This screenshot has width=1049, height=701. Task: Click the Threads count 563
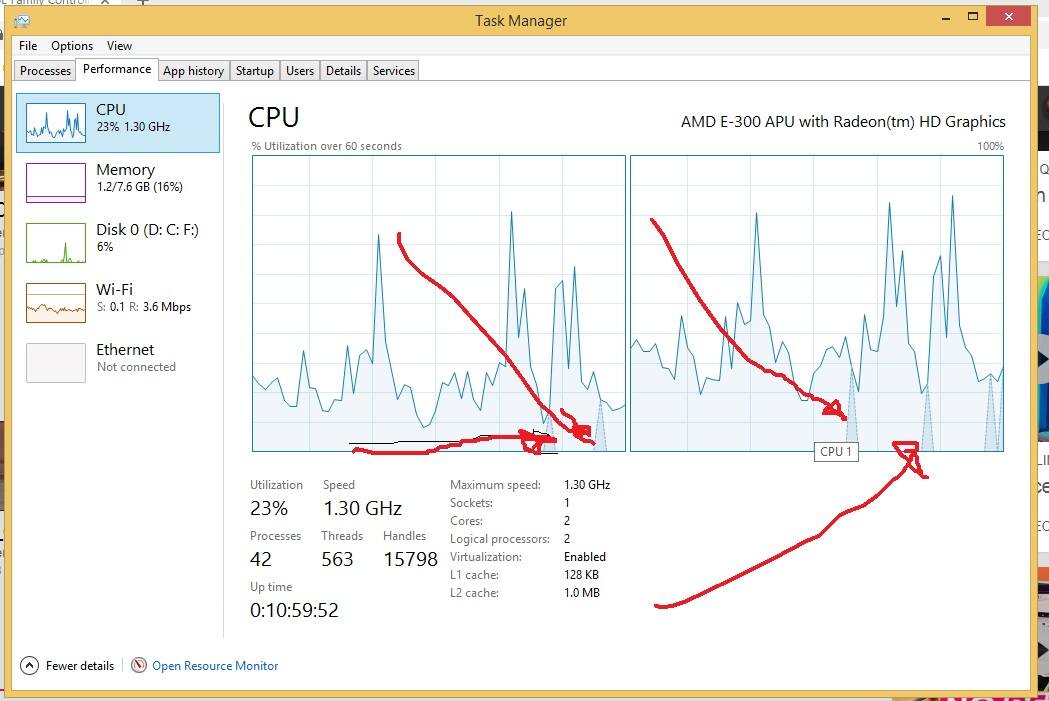[x=337, y=559]
